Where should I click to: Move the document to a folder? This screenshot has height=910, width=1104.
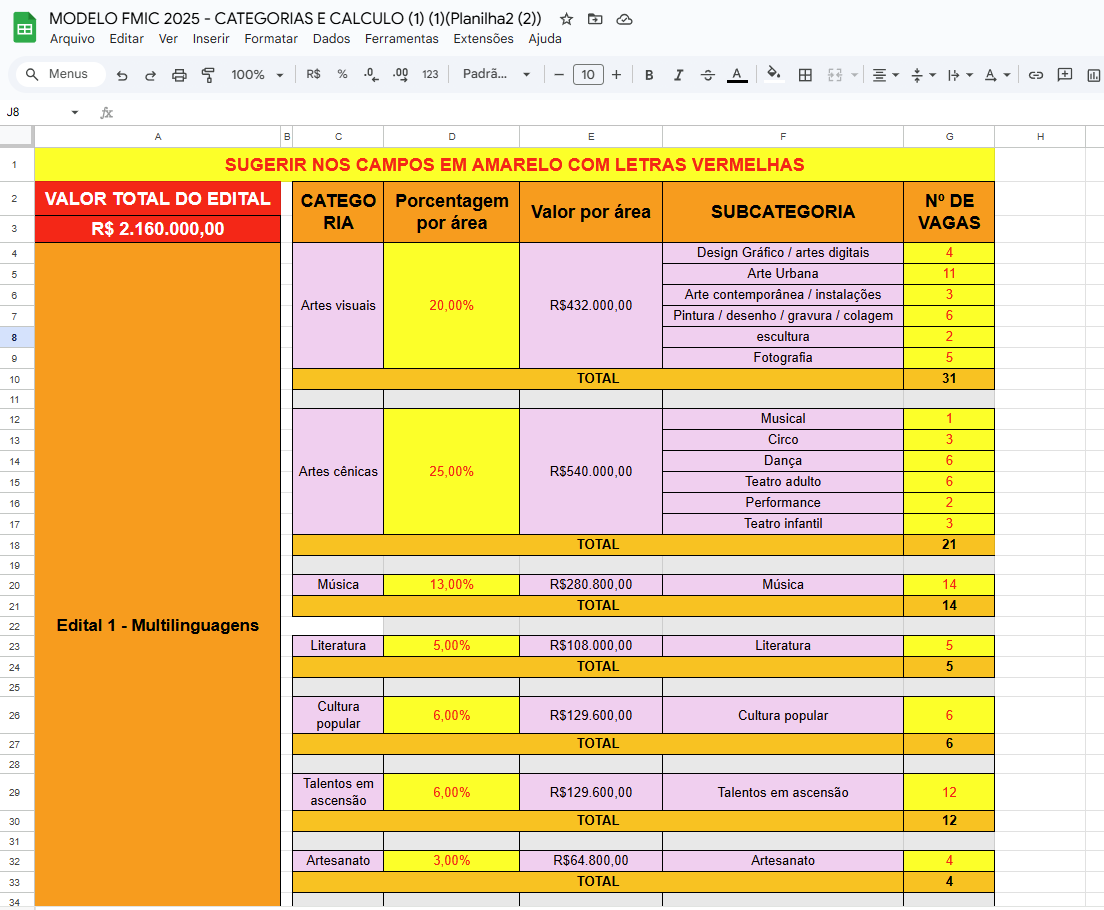tap(595, 19)
